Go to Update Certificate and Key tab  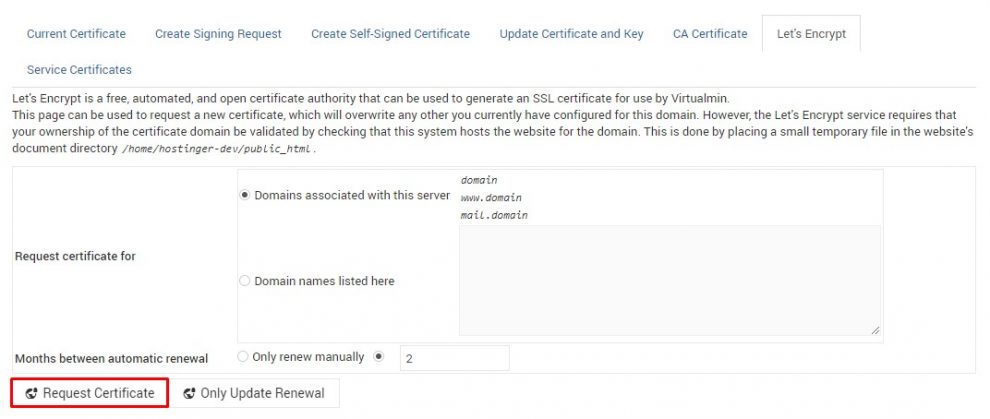(x=571, y=34)
